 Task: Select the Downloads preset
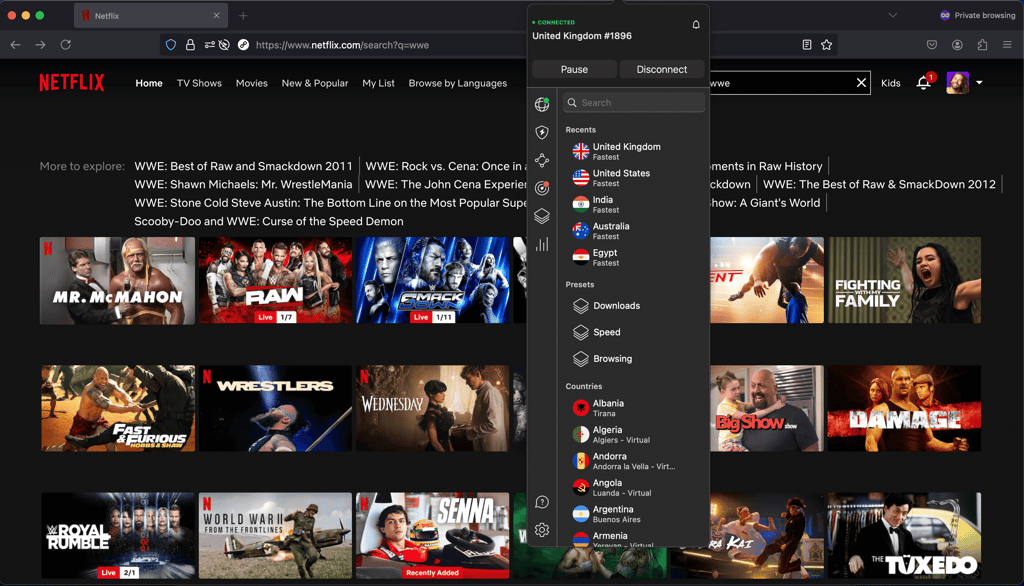[x=635, y=306]
